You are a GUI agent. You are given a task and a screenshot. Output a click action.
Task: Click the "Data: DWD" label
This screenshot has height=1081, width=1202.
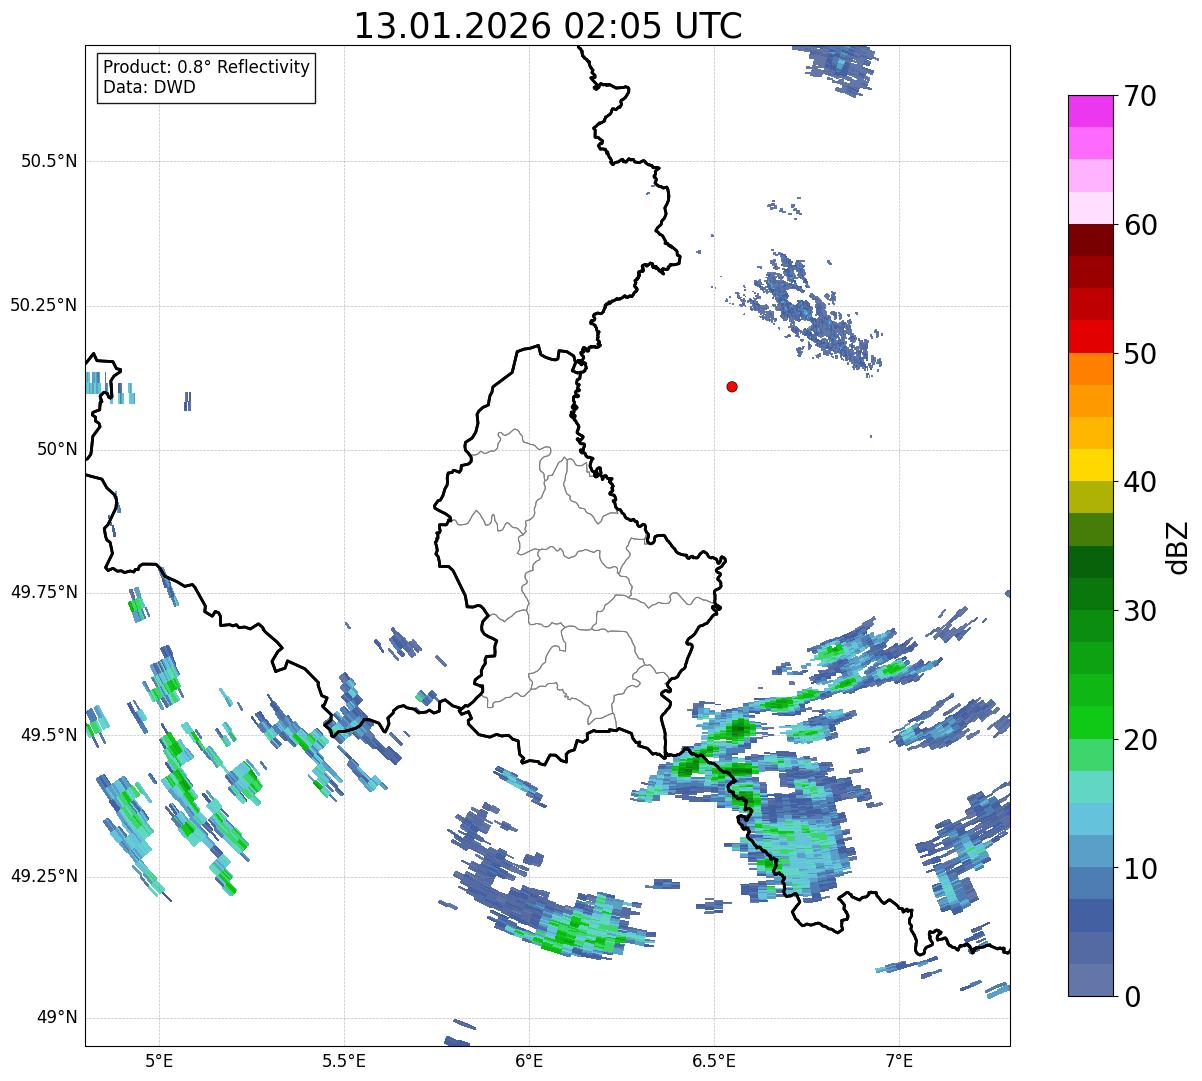(149, 87)
